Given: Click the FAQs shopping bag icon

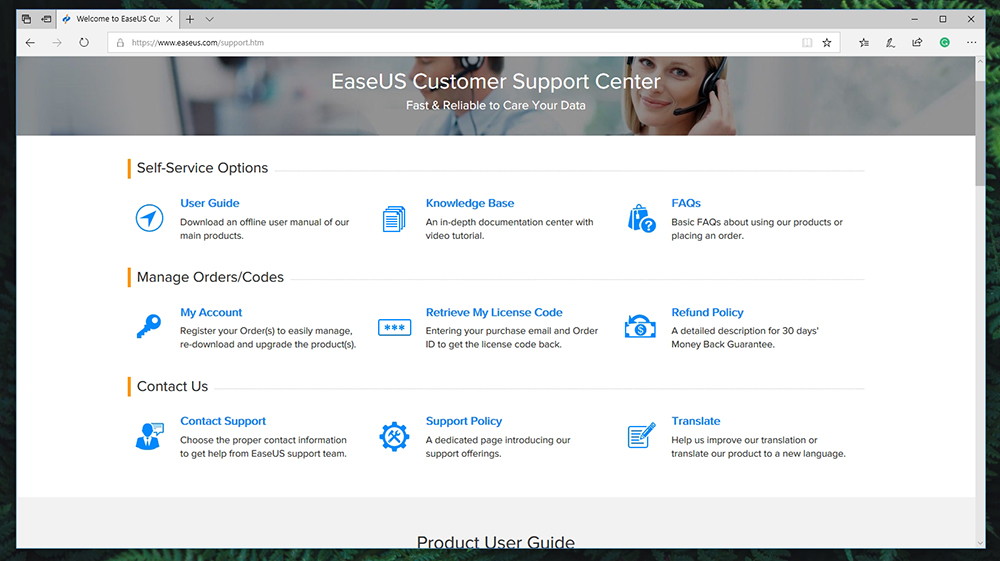Looking at the screenshot, I should [x=641, y=219].
